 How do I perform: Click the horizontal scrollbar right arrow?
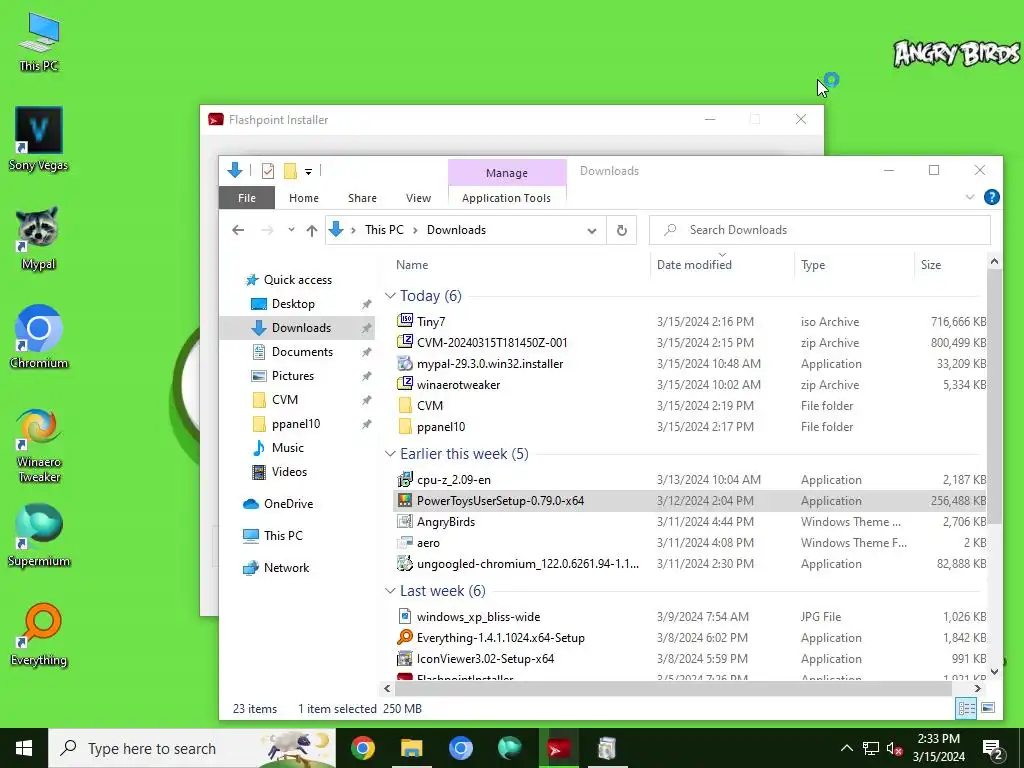(978, 688)
